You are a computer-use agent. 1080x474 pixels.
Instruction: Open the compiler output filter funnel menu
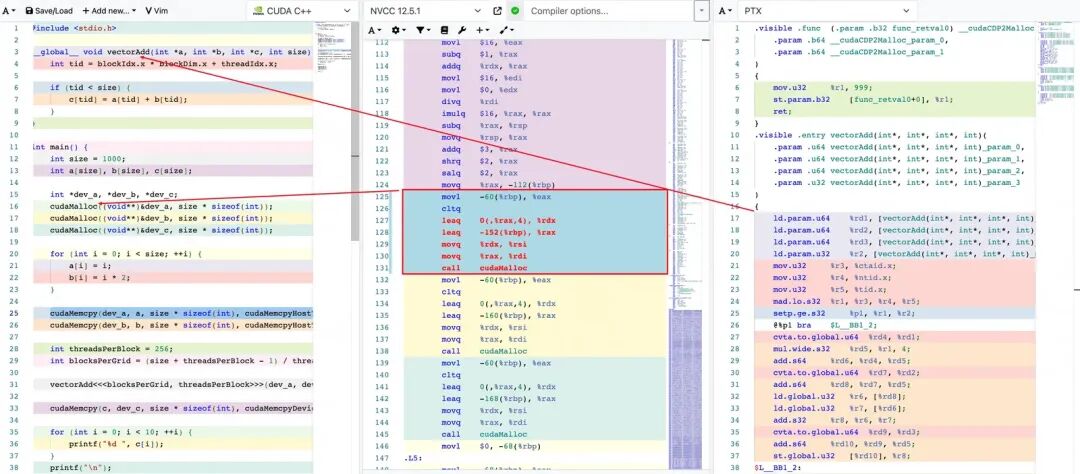coord(422,30)
